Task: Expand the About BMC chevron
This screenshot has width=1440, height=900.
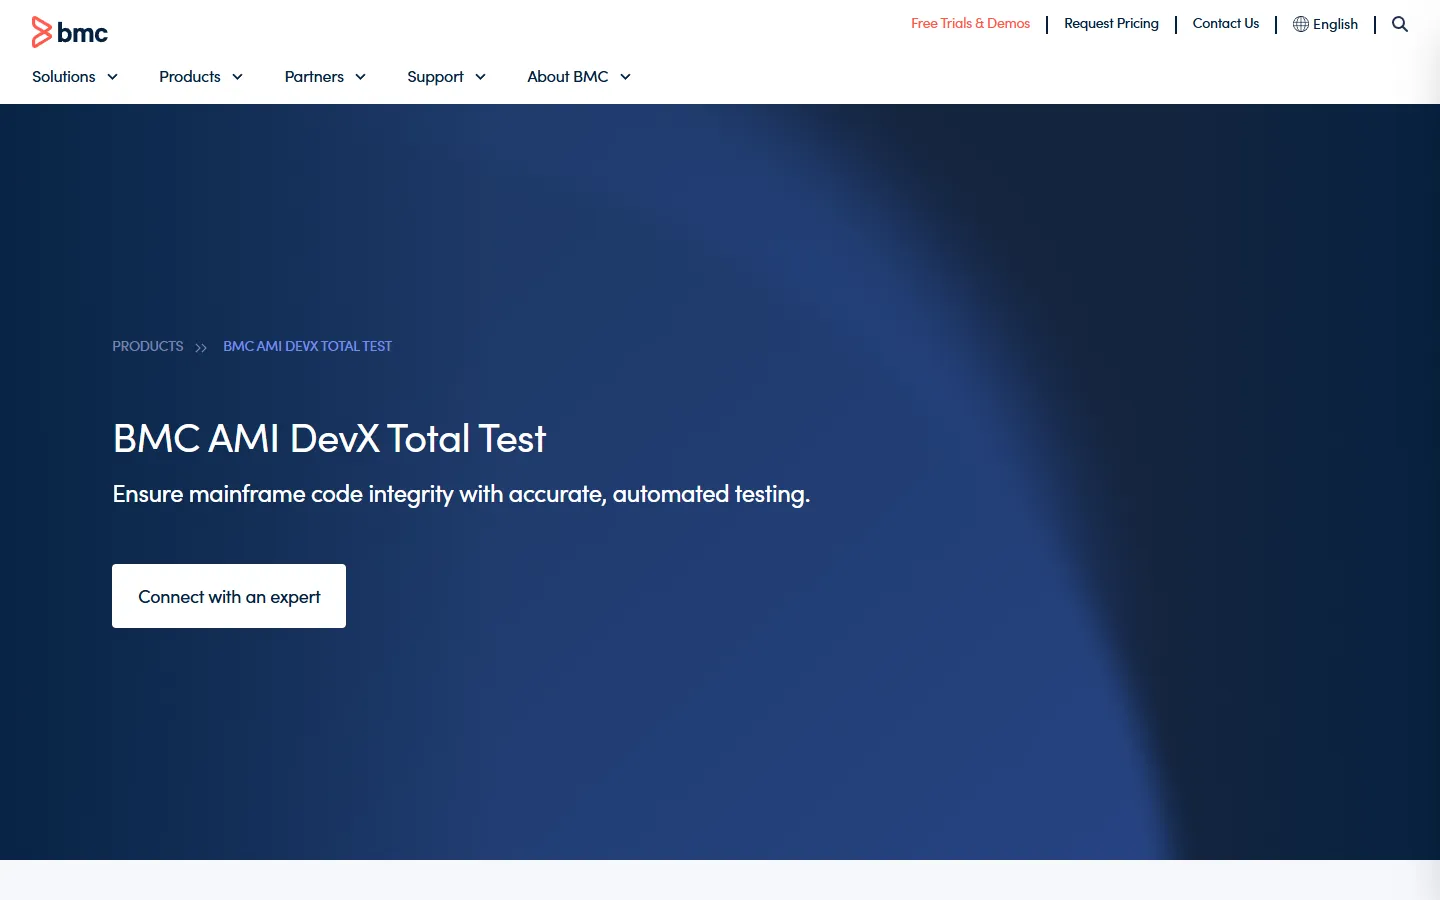Action: coord(625,77)
